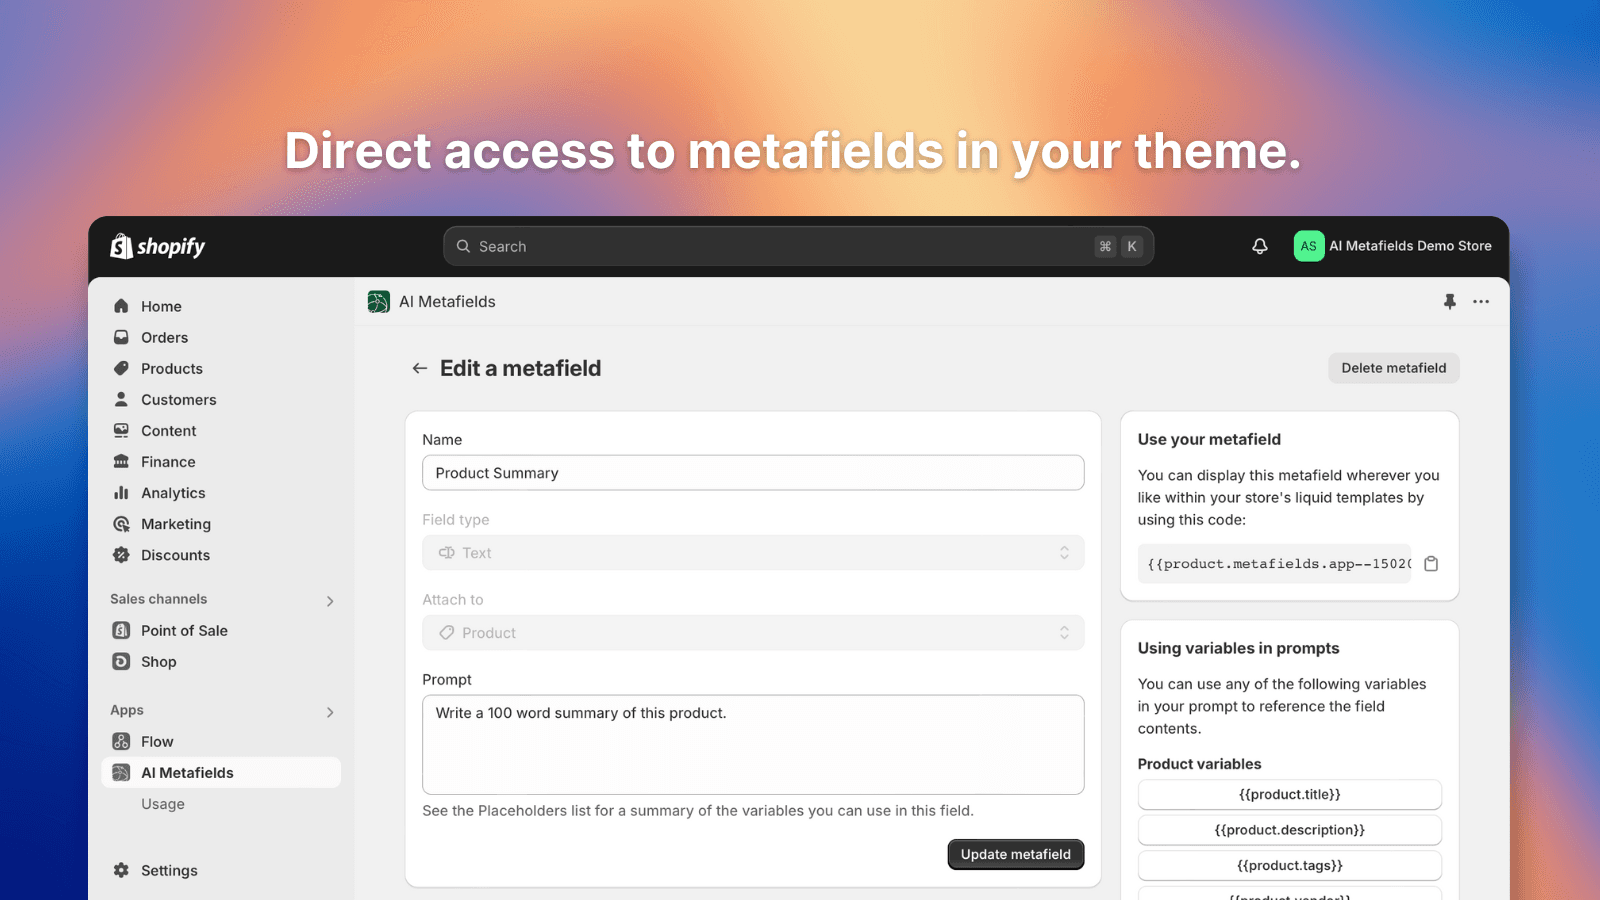
Task: Launch the Flow app from sidebar
Action: click(157, 741)
